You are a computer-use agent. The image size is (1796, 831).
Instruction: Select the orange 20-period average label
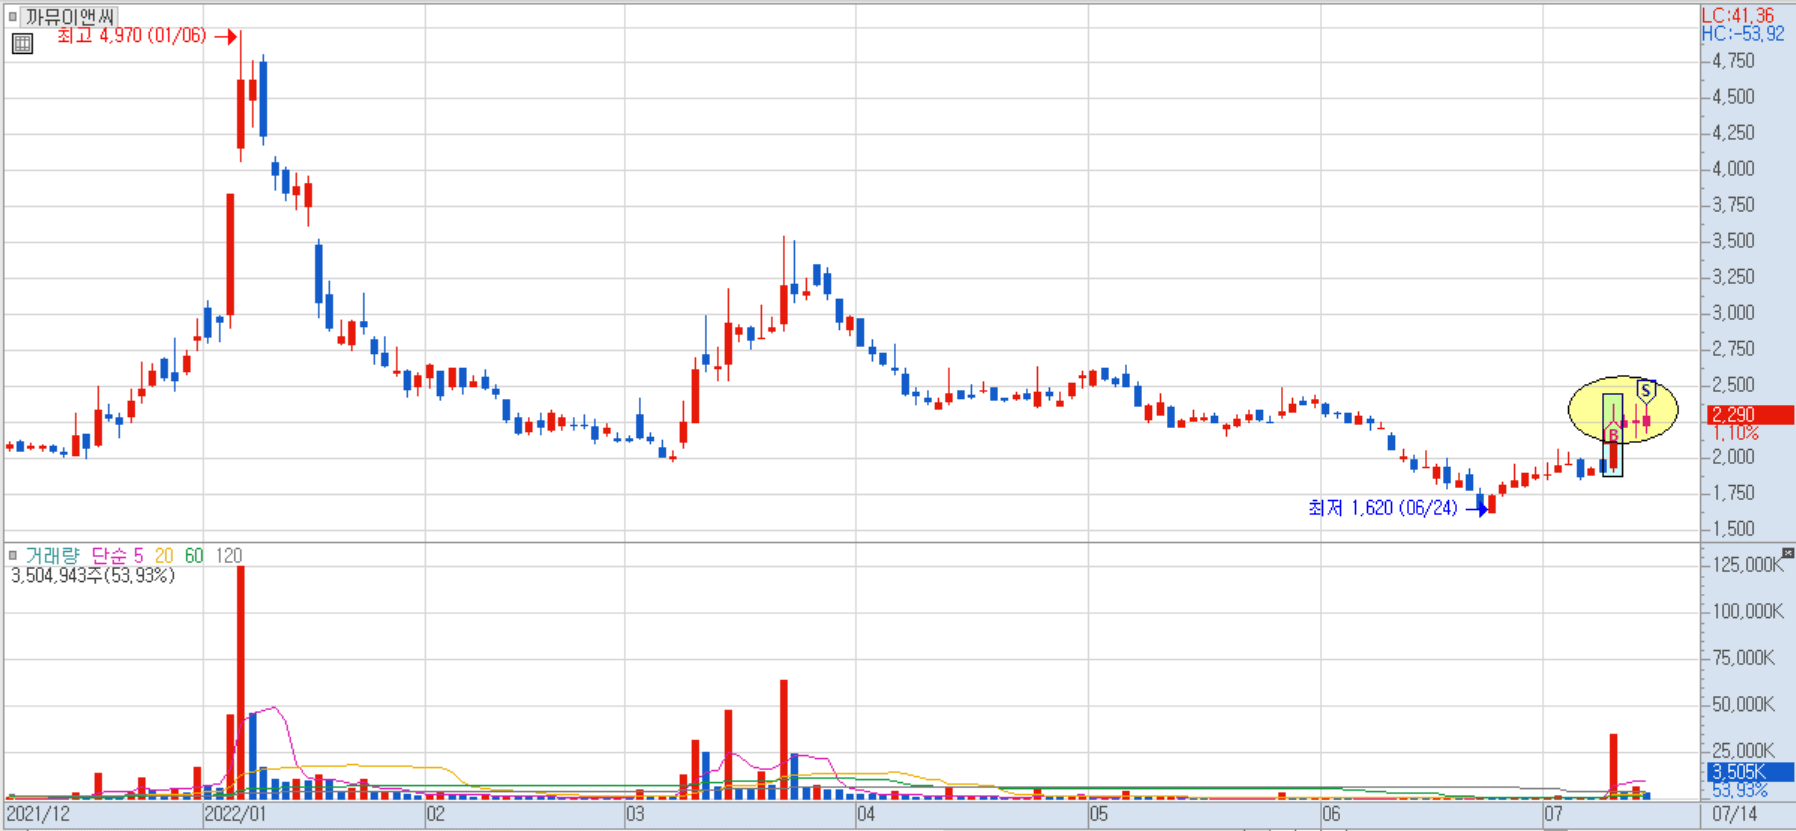tap(164, 555)
